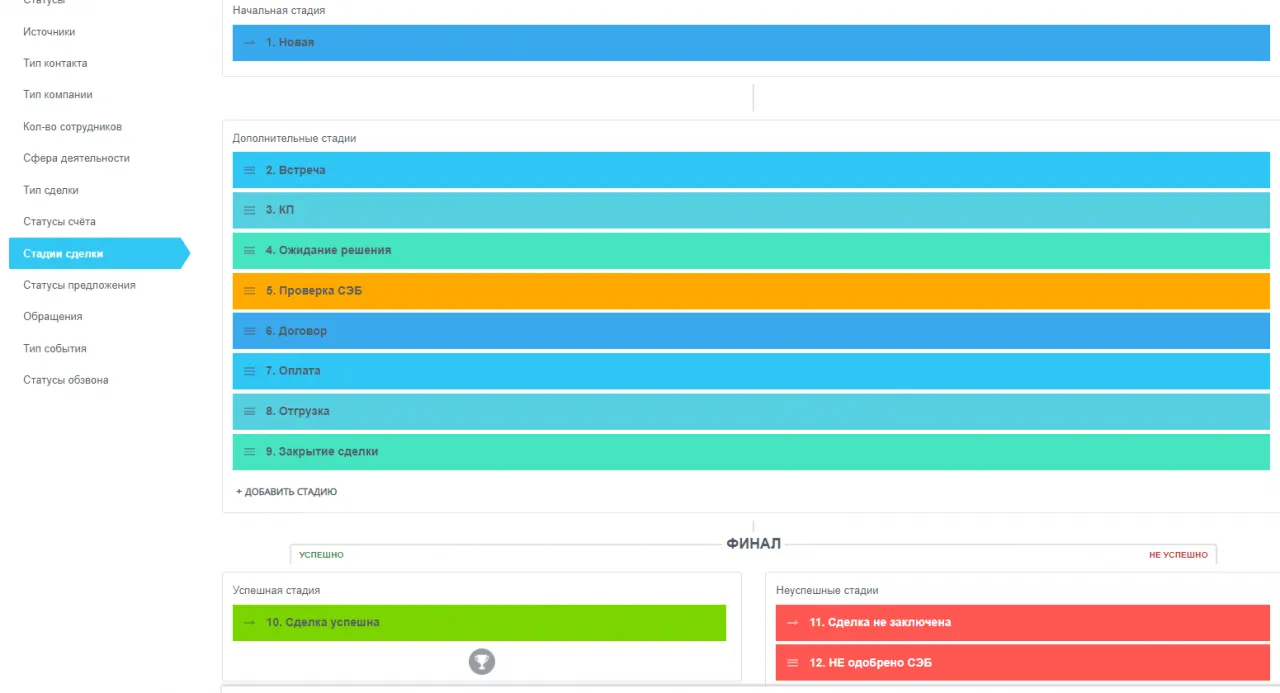Click drag handle icon of stage 3. КП
The image size is (1280, 693).
[250, 210]
